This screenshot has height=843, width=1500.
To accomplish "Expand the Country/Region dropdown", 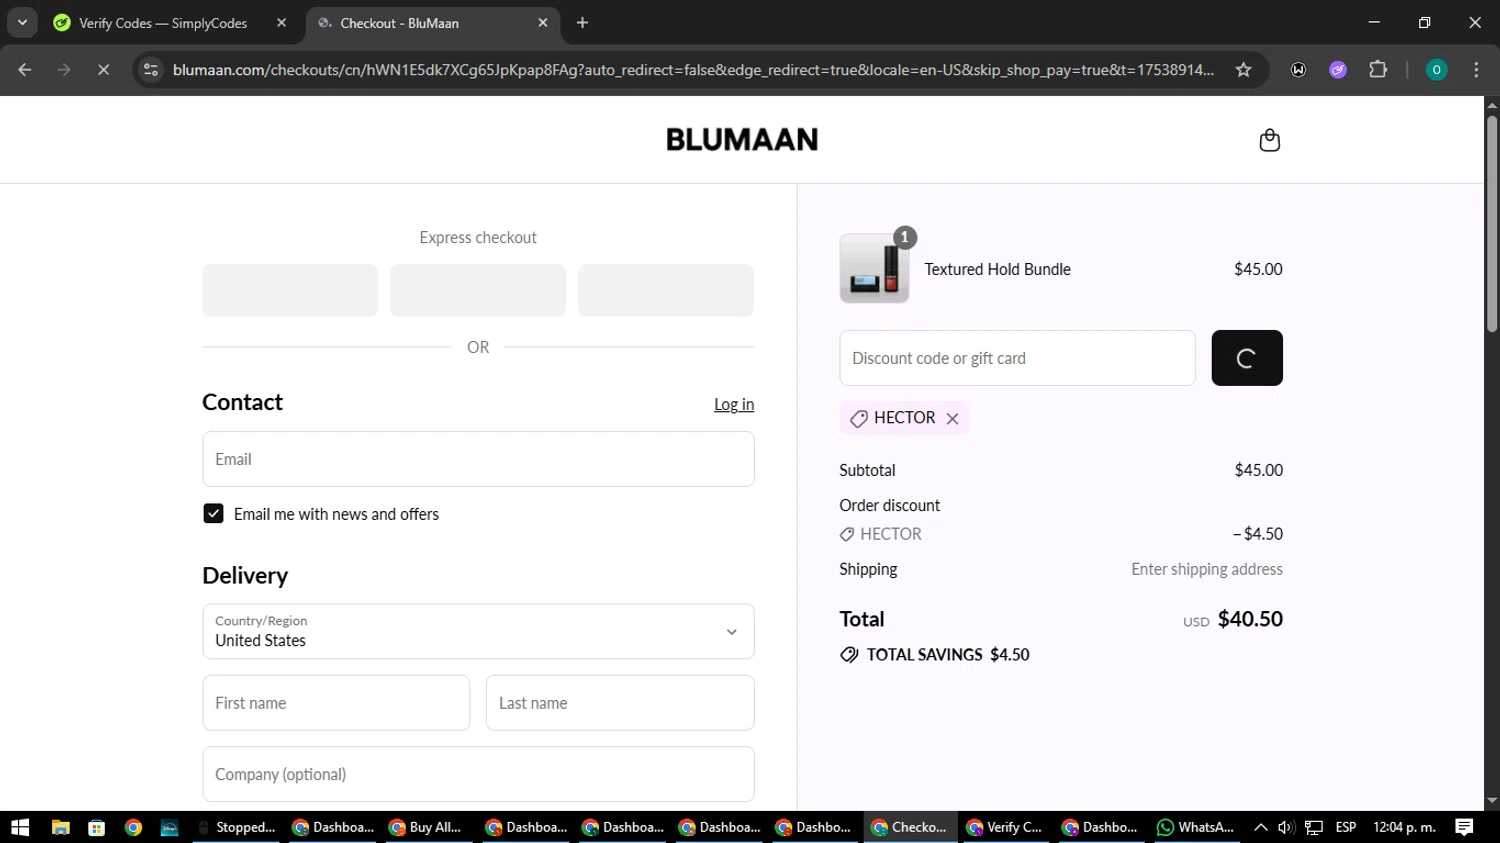I will (x=478, y=631).
